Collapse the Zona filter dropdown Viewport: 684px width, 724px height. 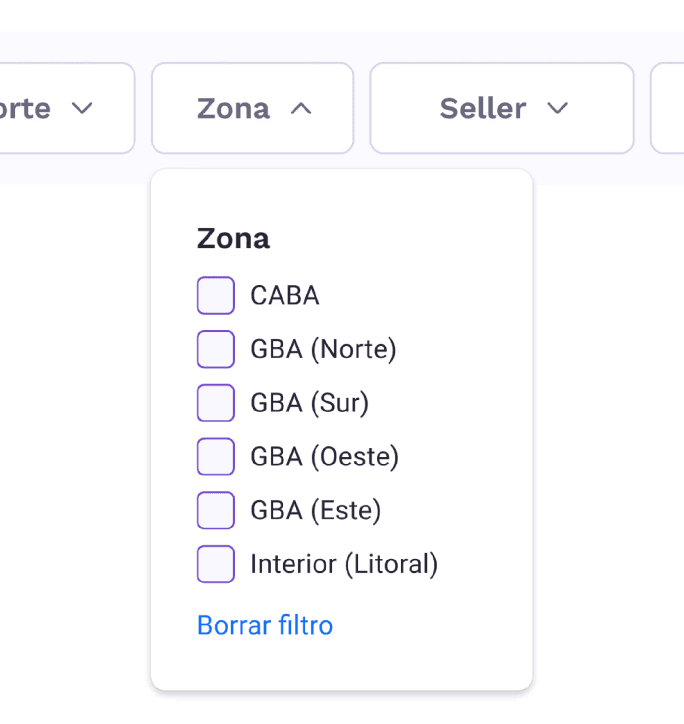252,108
